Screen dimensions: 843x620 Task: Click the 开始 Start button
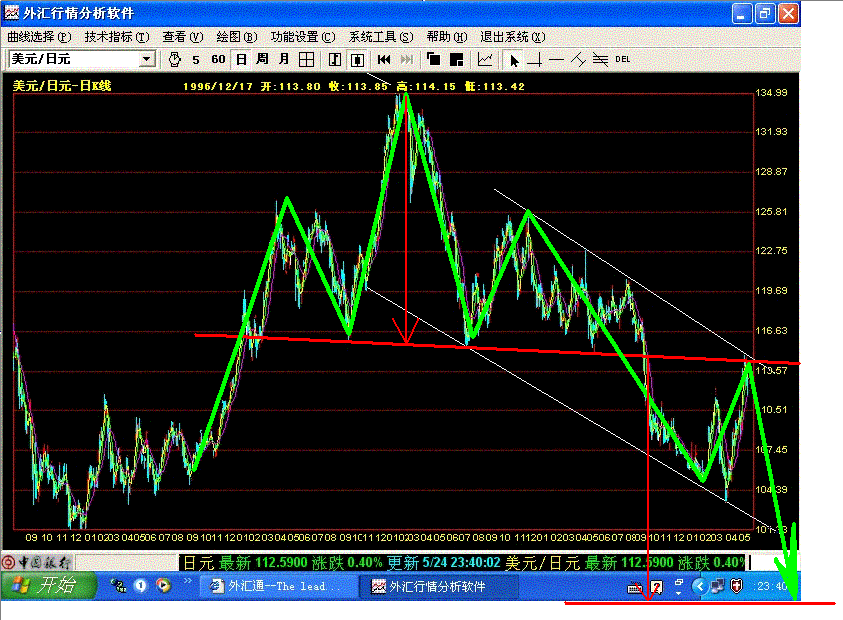coord(46,586)
